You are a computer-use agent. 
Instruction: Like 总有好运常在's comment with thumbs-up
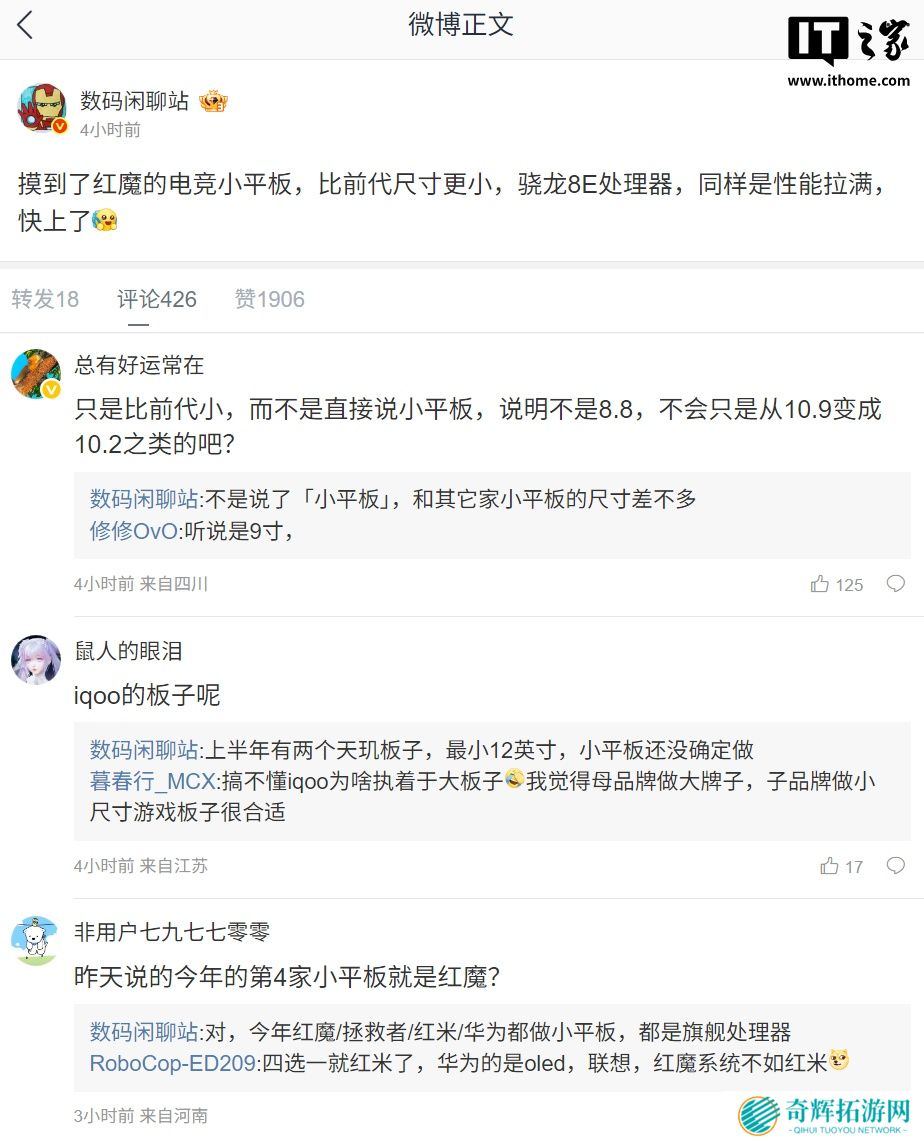(821, 584)
